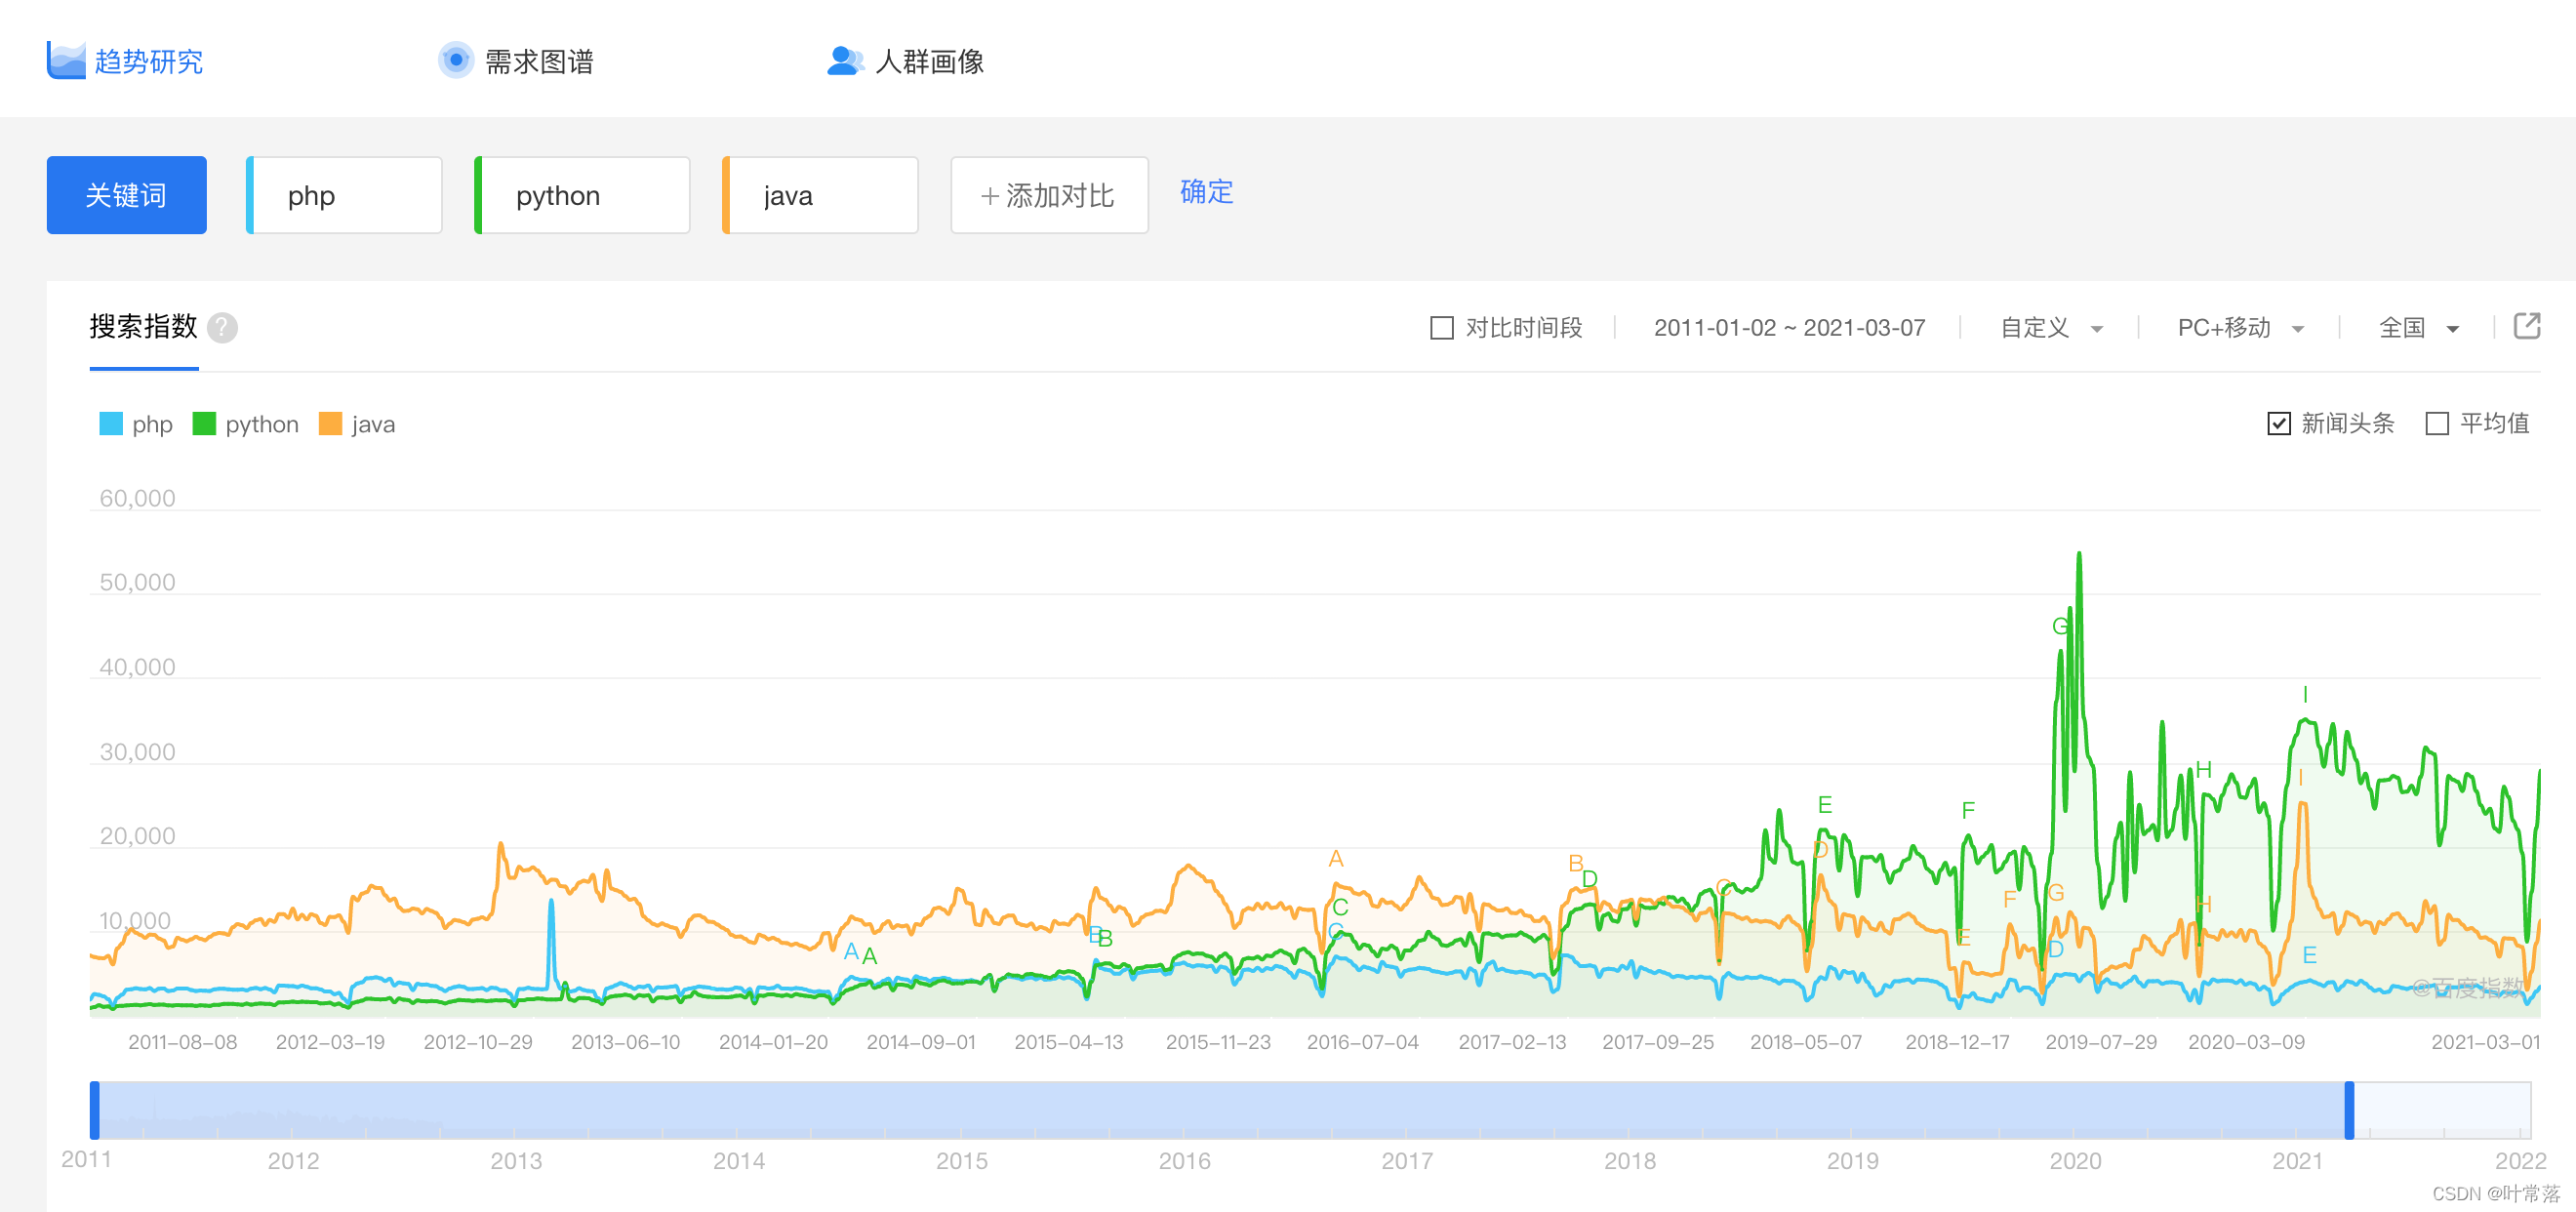The width and height of the screenshot is (2576, 1212).
Task: Click the green I news marker on the python line
Action: 2305,695
